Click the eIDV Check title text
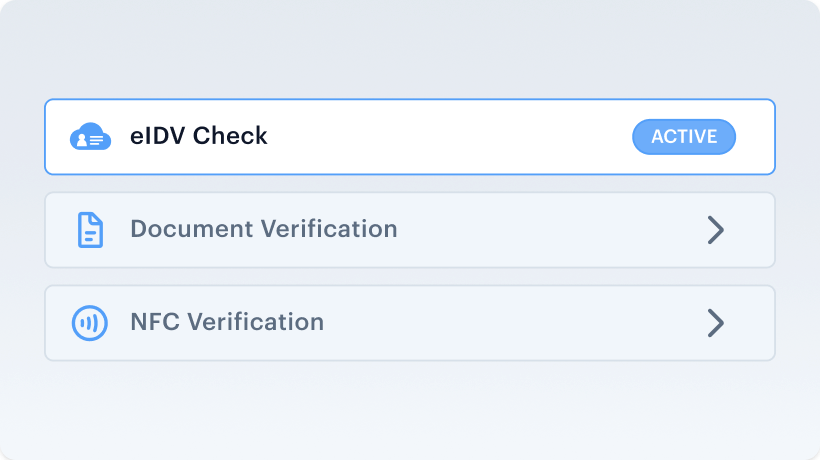Screen dimensions: 820x460 tap(199, 136)
